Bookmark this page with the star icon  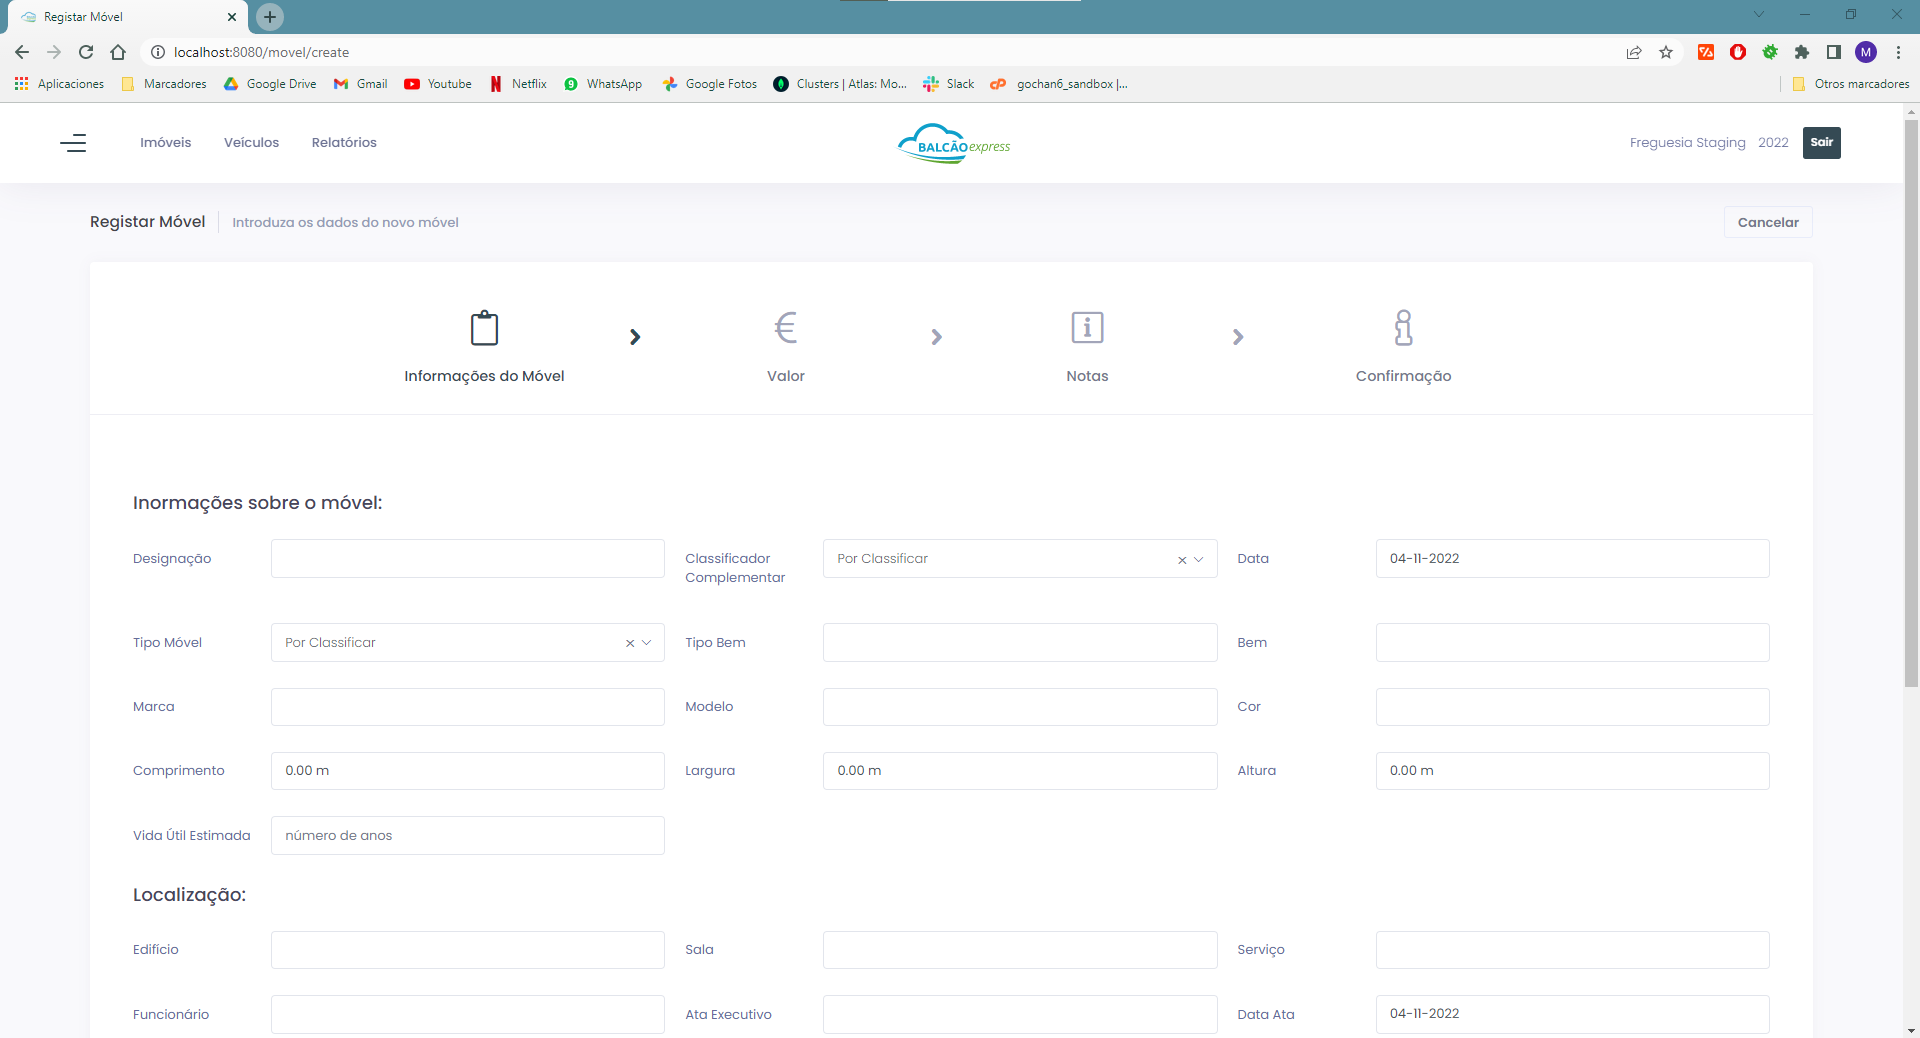click(1666, 52)
